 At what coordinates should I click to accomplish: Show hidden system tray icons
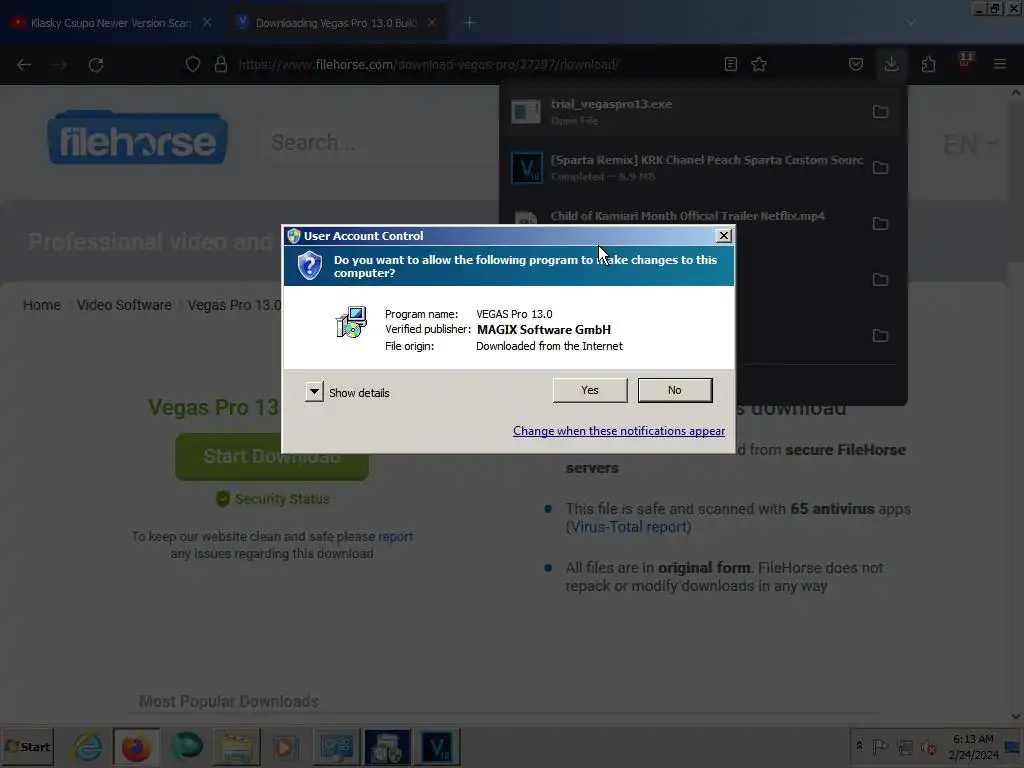pyautogui.click(x=859, y=746)
